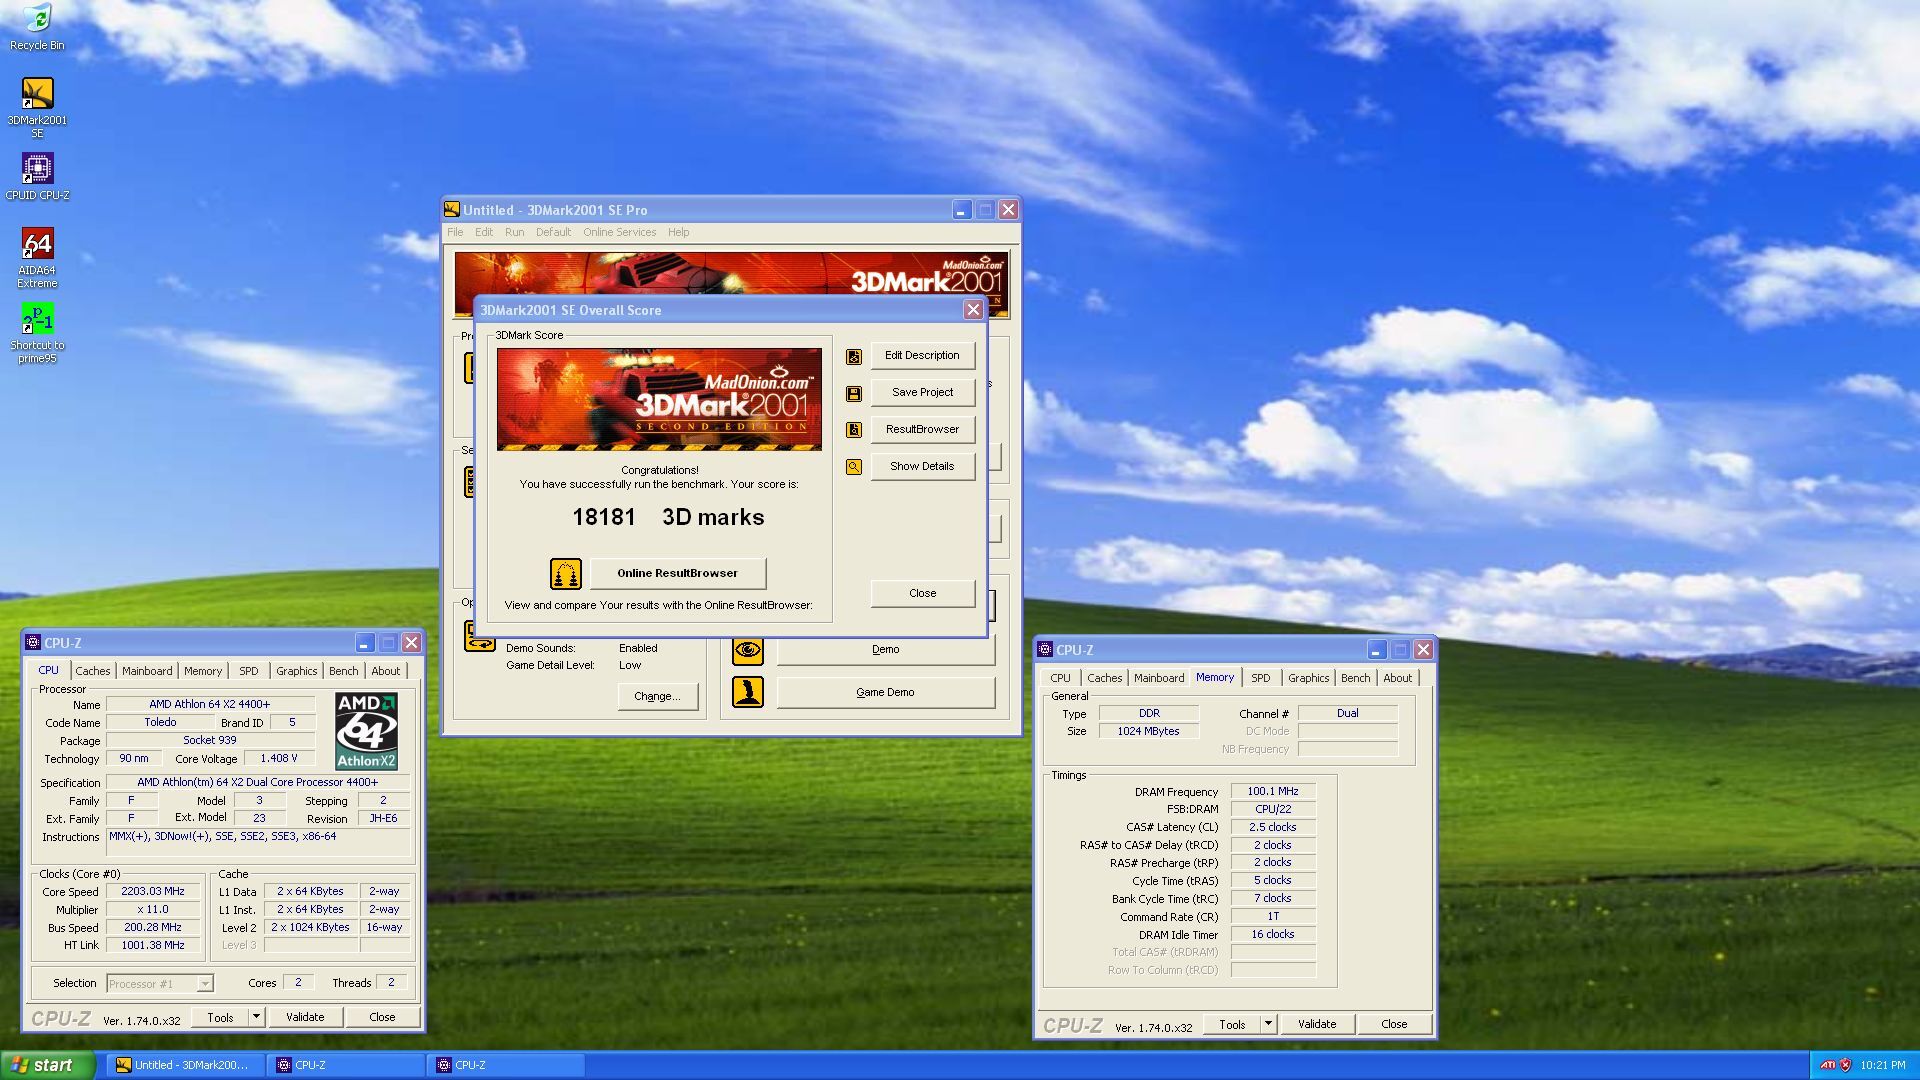Screen dimensions: 1920x1080
Task: Click the Online ResultBrowser people icon
Action: click(566, 574)
